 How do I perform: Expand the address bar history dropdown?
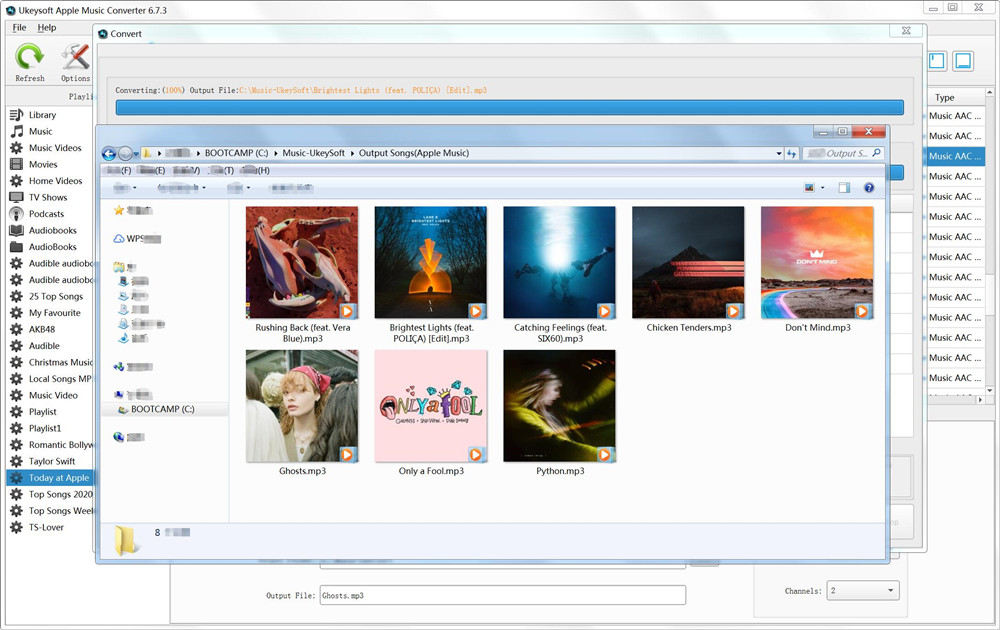pos(779,154)
